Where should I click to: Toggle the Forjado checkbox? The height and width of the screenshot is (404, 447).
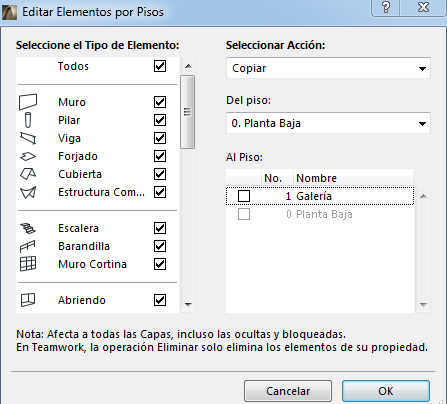[160, 156]
